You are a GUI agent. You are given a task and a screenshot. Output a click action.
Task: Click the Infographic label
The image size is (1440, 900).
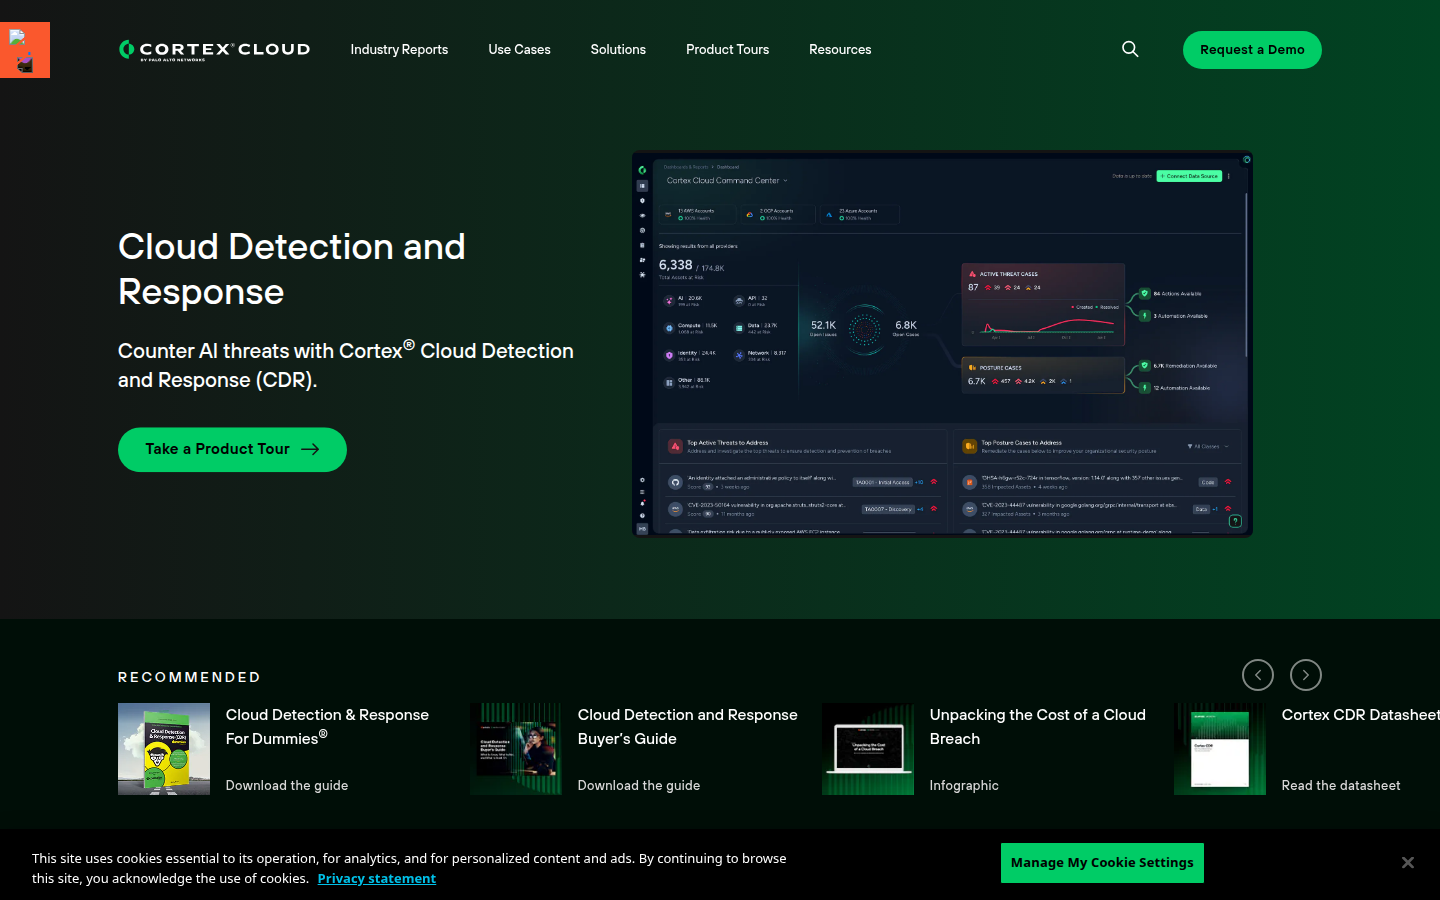click(964, 786)
